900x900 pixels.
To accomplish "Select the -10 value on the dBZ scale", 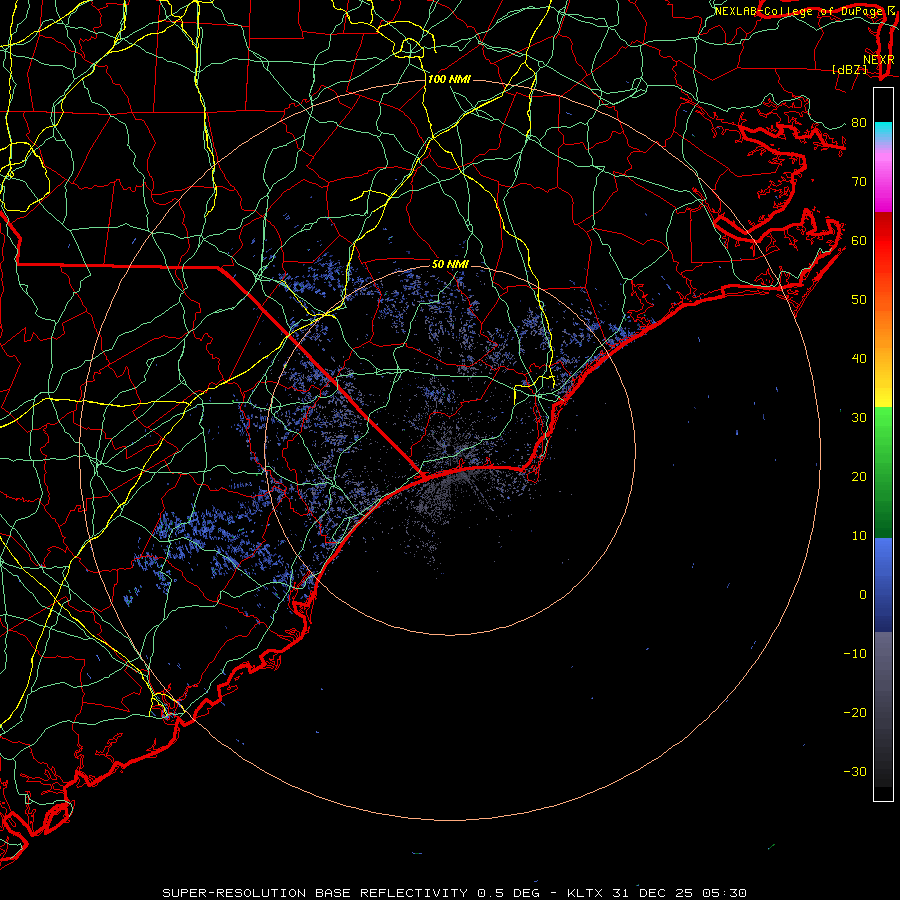I will pos(855,653).
